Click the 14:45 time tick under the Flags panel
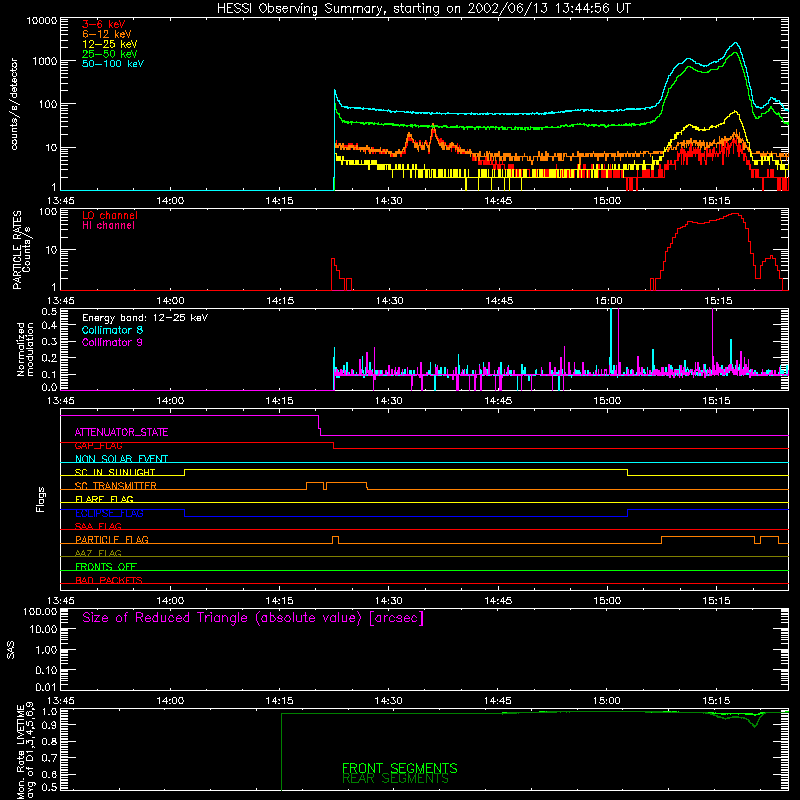 pos(498,601)
